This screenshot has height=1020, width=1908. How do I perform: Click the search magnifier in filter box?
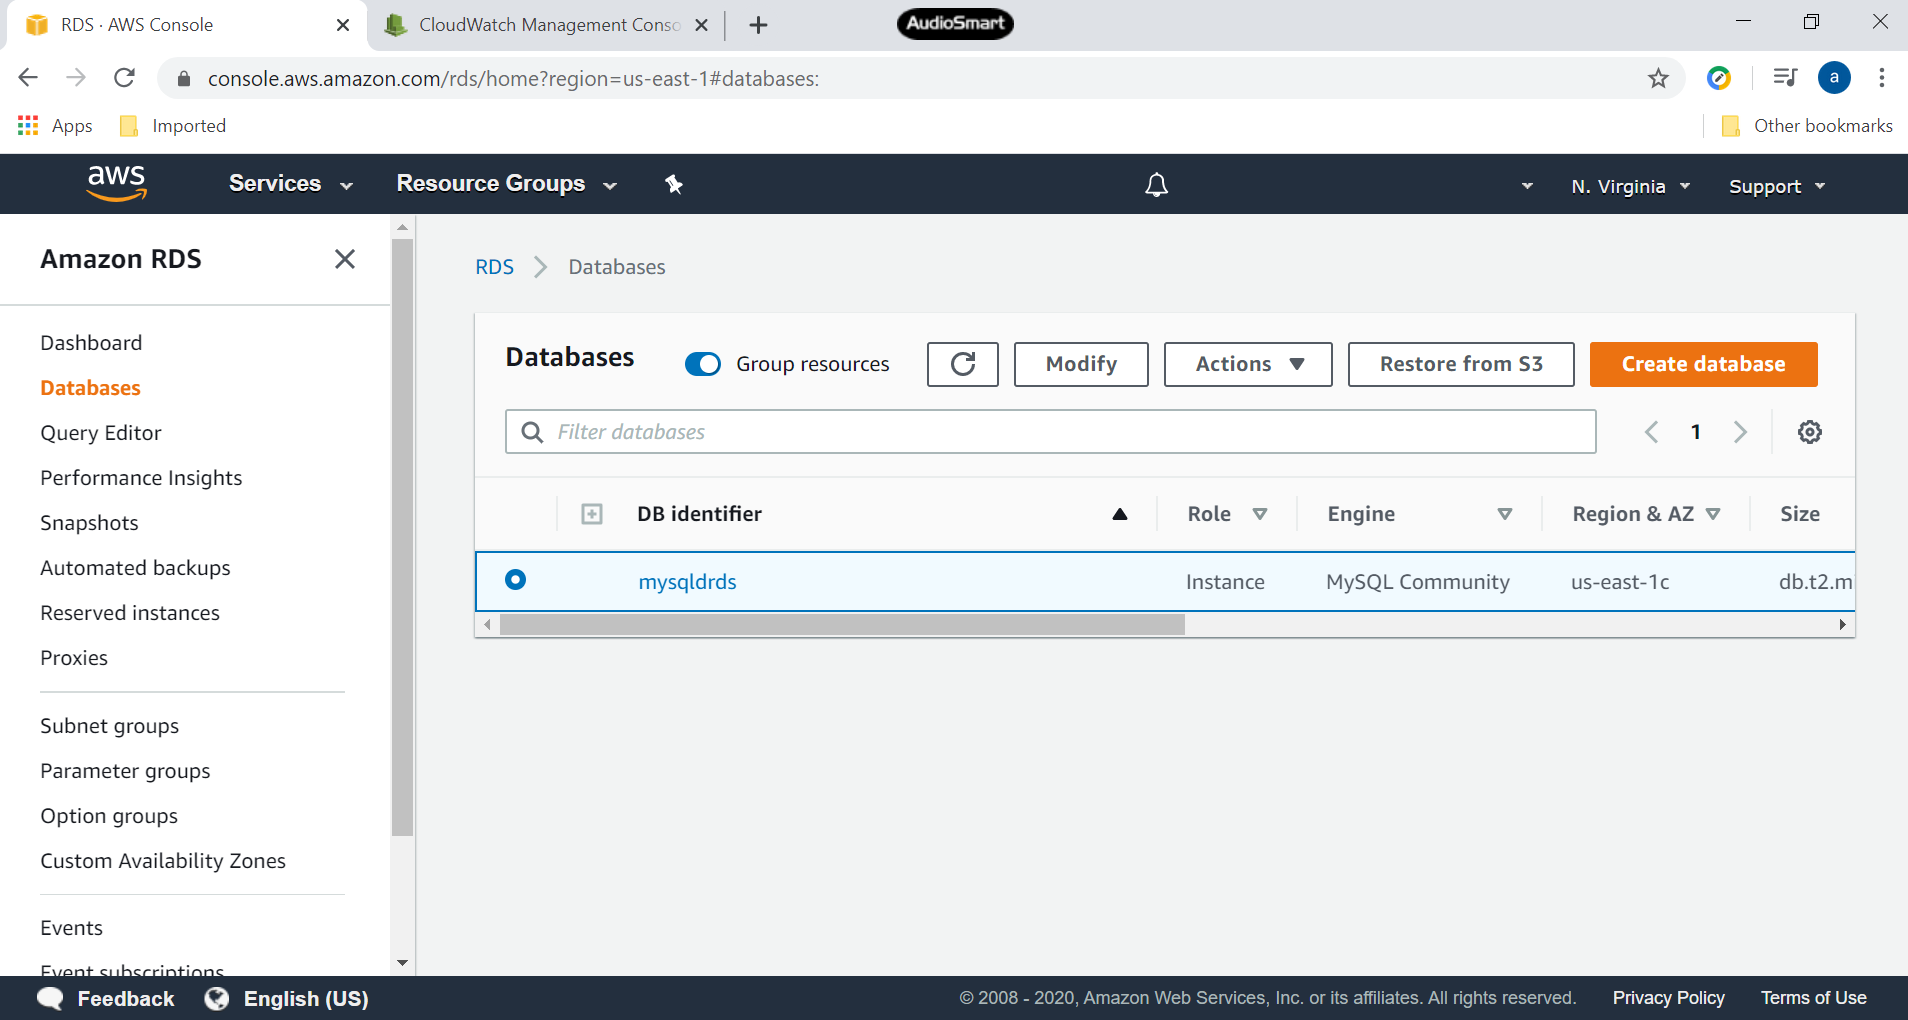(533, 432)
